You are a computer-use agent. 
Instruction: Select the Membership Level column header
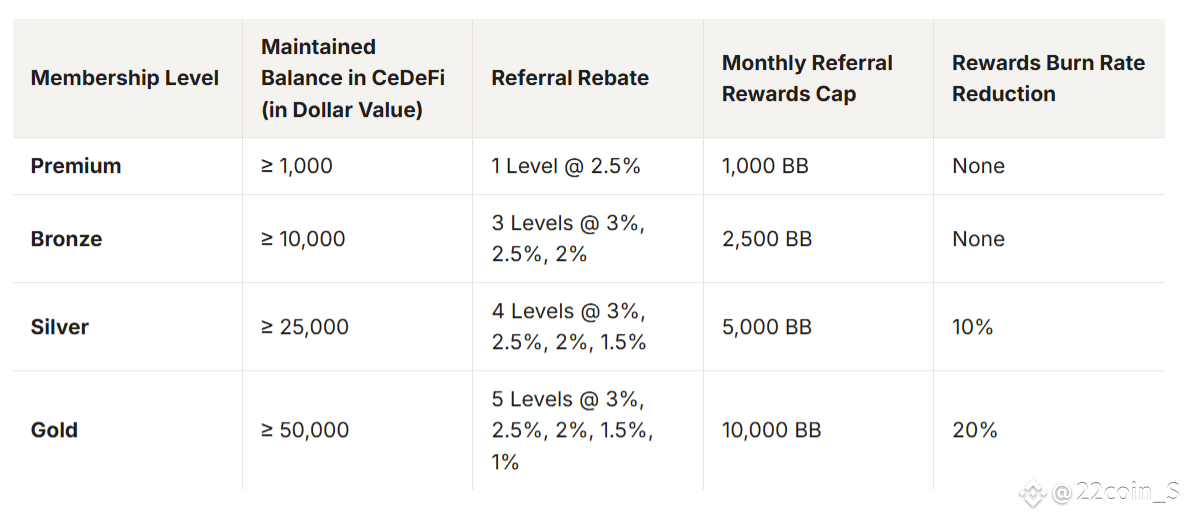click(125, 78)
